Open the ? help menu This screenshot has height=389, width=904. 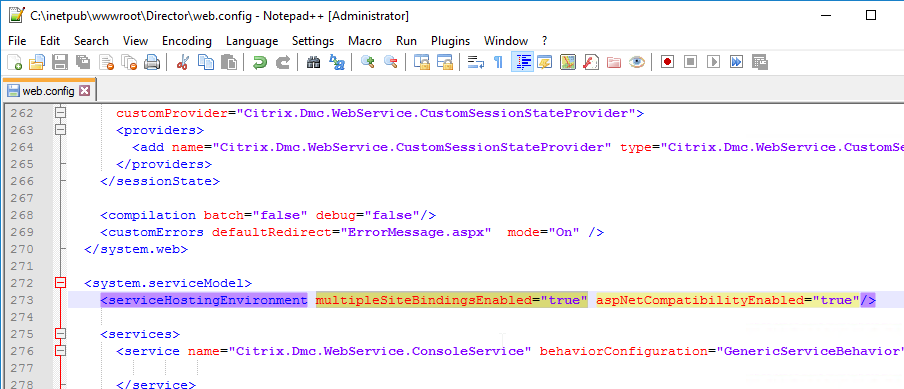tap(544, 41)
